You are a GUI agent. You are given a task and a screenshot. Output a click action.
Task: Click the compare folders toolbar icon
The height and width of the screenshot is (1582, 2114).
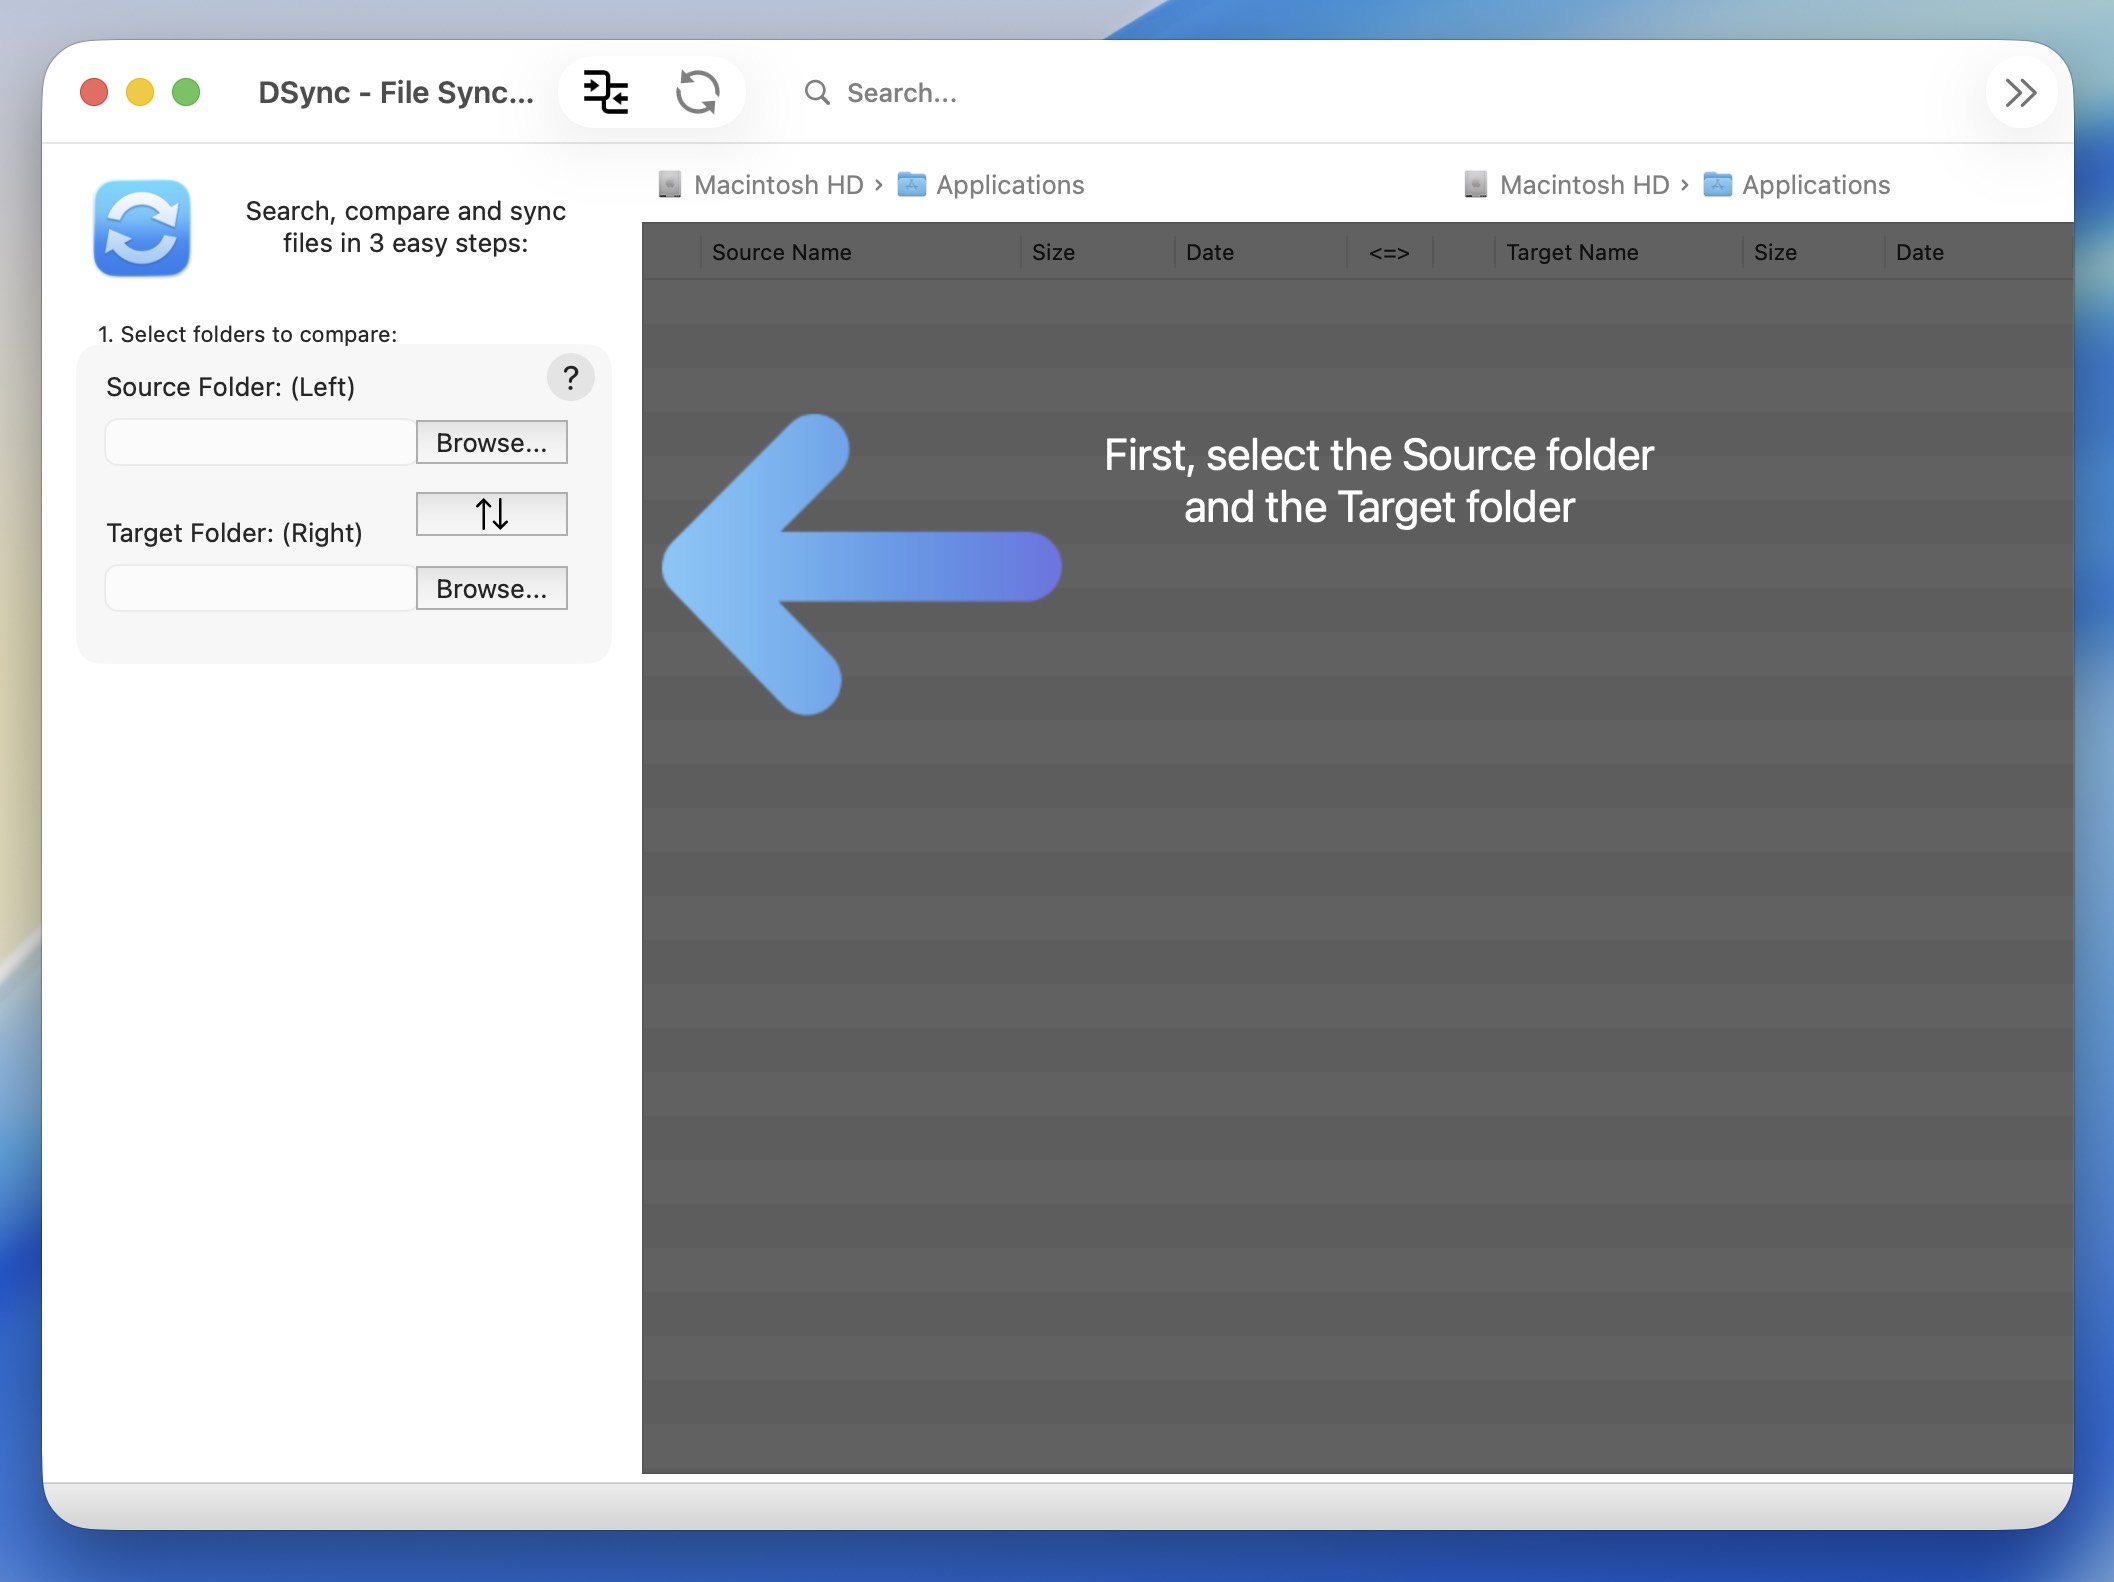click(606, 93)
